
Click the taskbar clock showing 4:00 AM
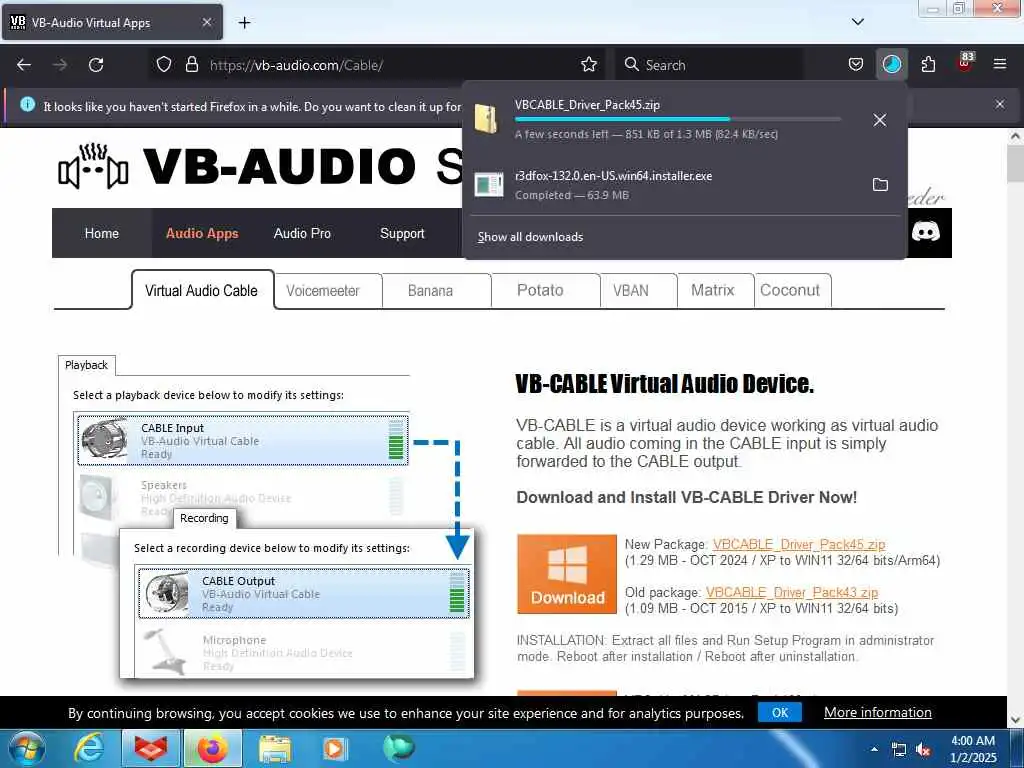(973, 749)
